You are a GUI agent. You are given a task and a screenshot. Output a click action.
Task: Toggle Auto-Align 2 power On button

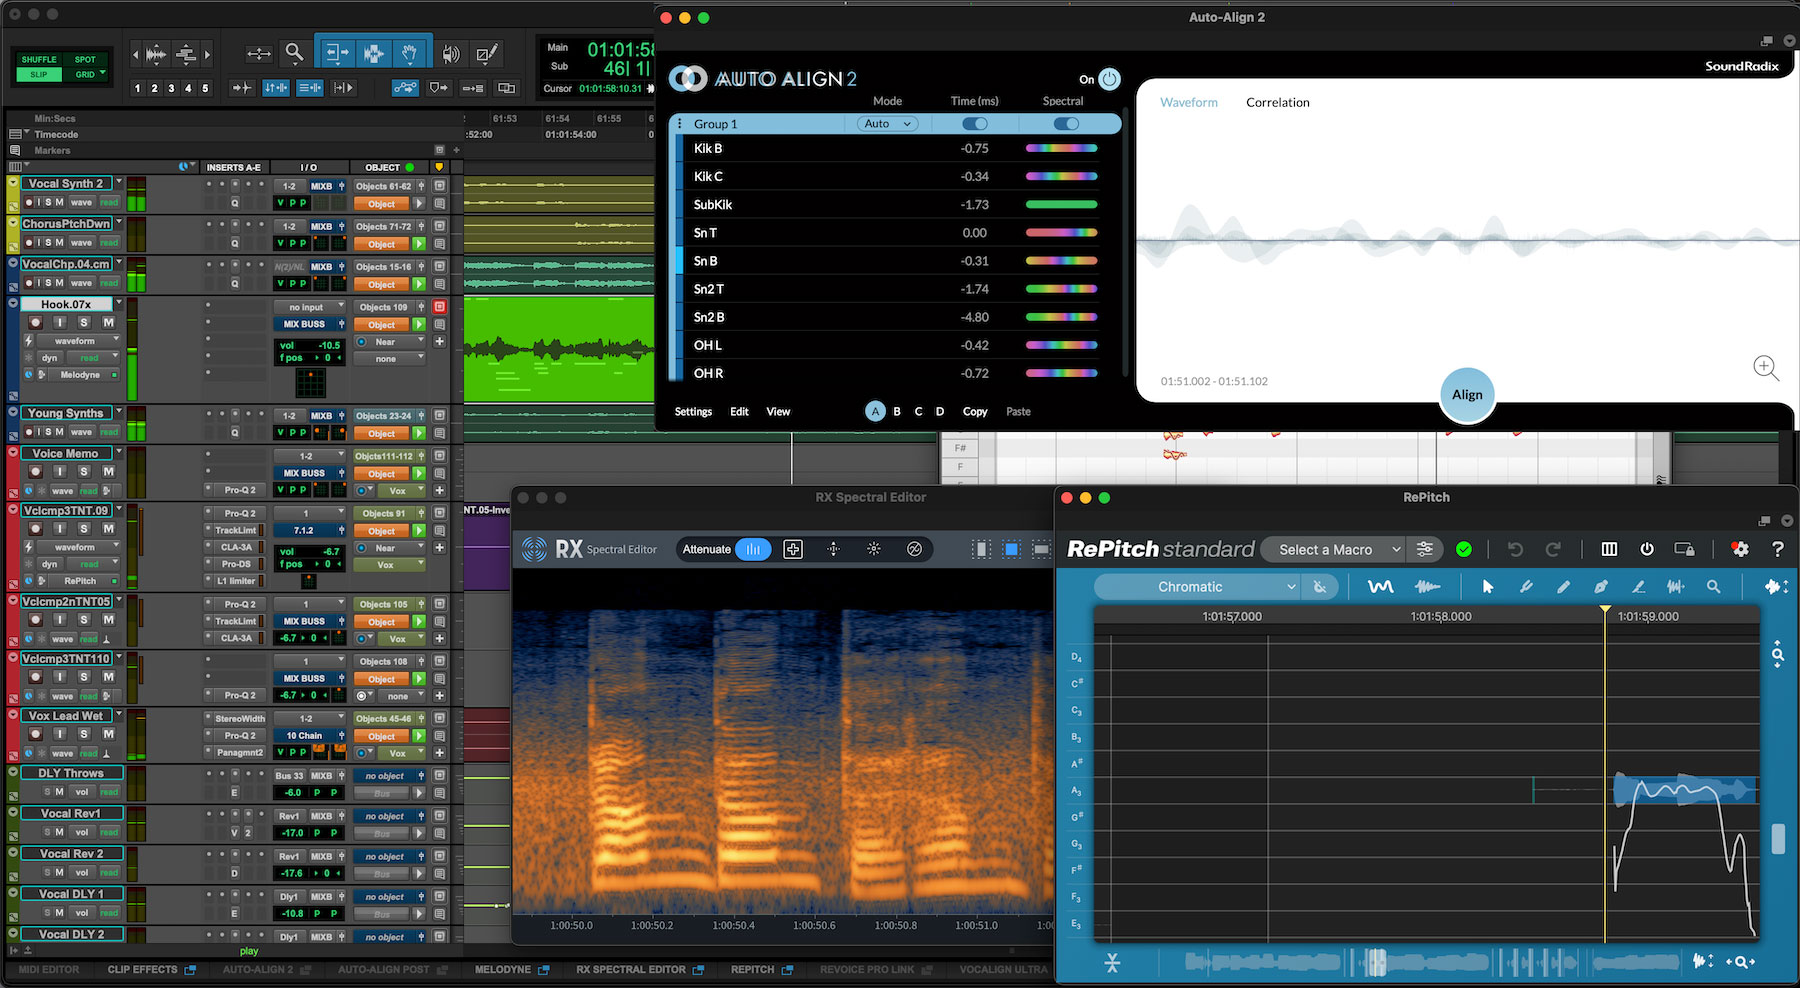(x=1109, y=79)
